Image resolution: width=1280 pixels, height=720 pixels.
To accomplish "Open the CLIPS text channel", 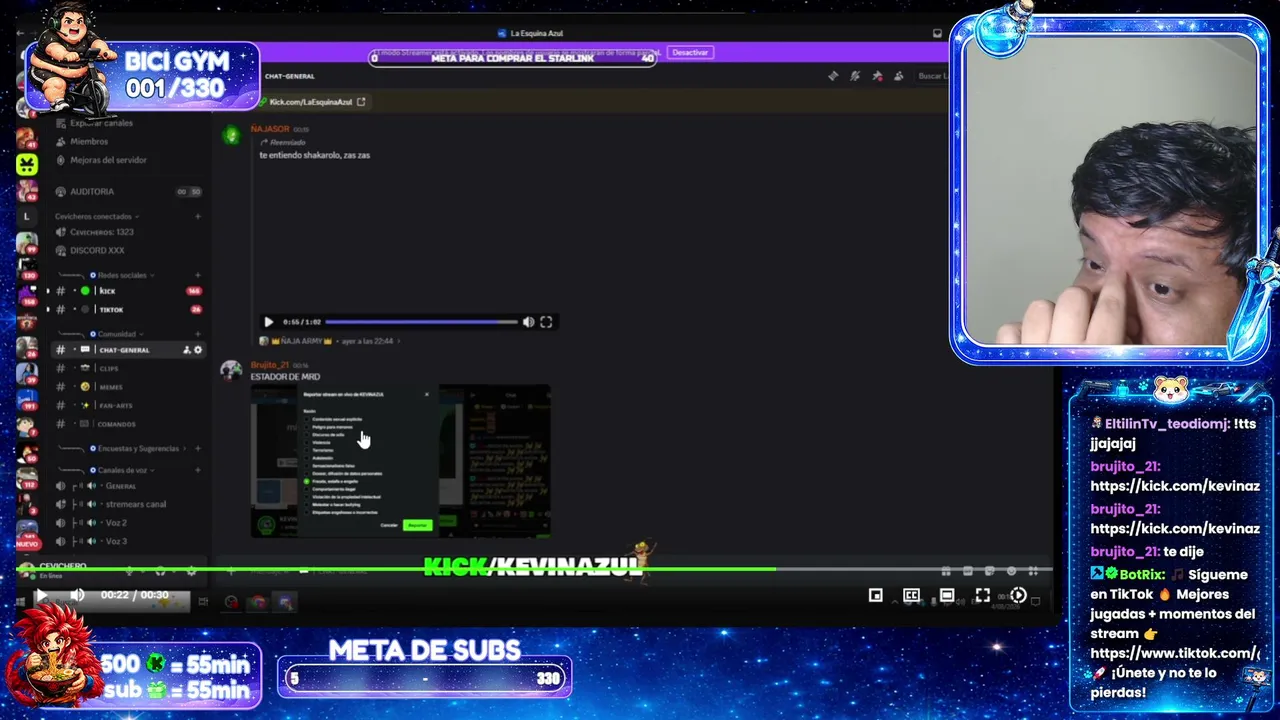I will click(x=109, y=368).
